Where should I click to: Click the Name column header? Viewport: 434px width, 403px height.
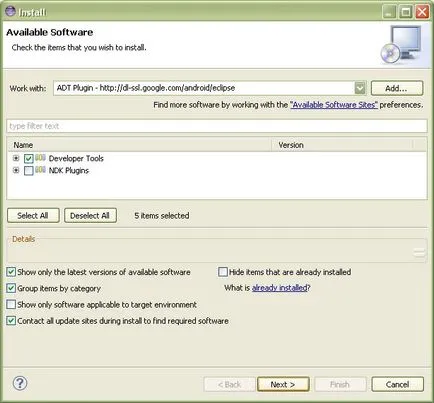click(139, 145)
